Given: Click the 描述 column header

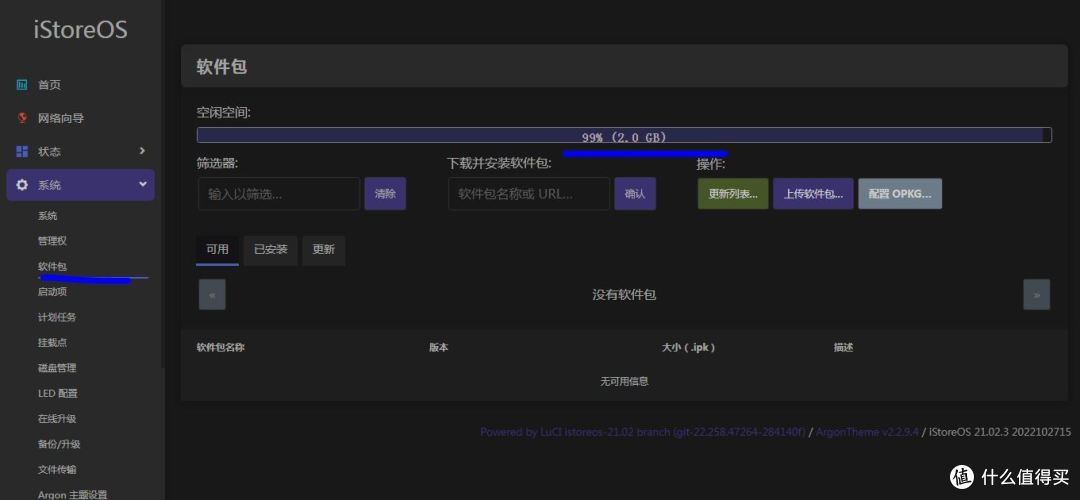Looking at the screenshot, I should [x=843, y=348].
